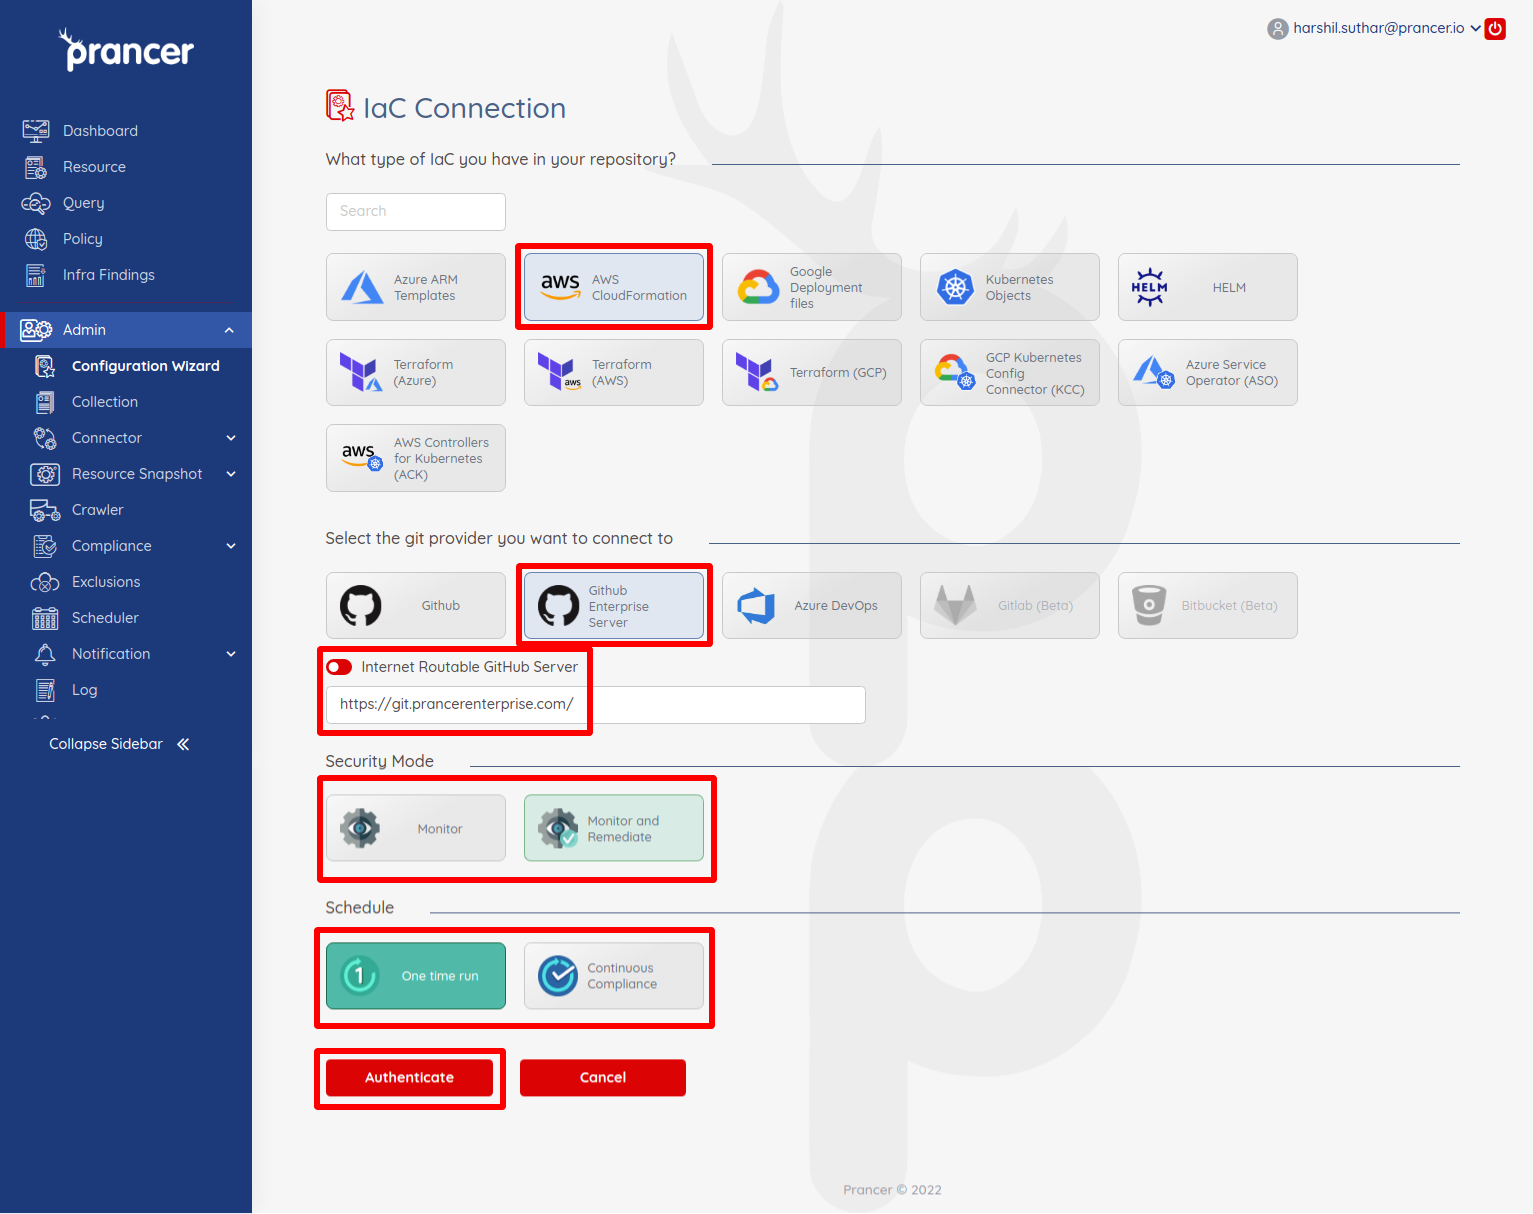Image resolution: width=1533 pixels, height=1214 pixels.
Task: Click the Connector icon
Action: pyautogui.click(x=45, y=438)
